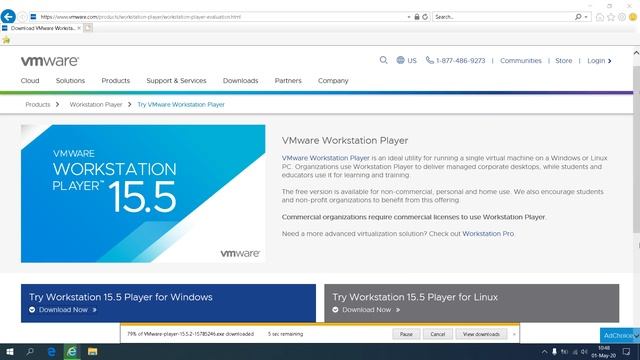Open the Support & Services menu
Image resolution: width=640 pixels, height=360 pixels.
tap(176, 80)
